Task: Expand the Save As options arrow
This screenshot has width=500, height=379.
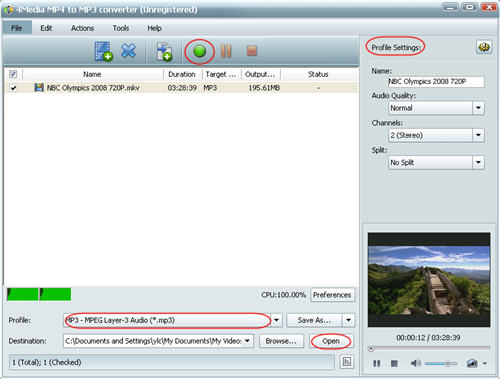Action: click(348, 320)
